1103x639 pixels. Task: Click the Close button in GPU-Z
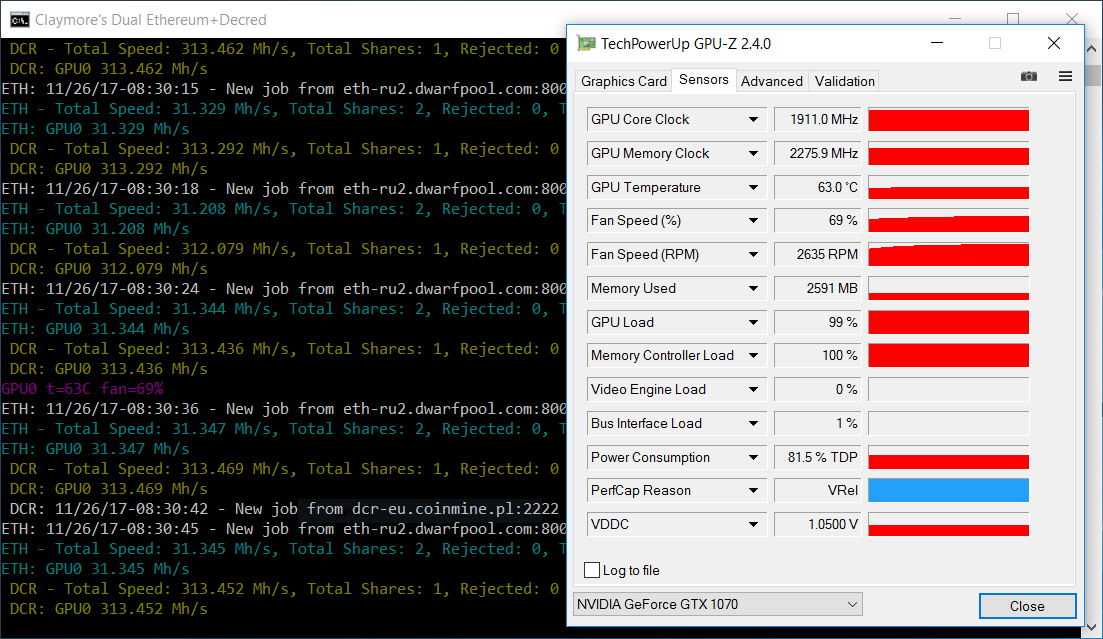[1027, 606]
